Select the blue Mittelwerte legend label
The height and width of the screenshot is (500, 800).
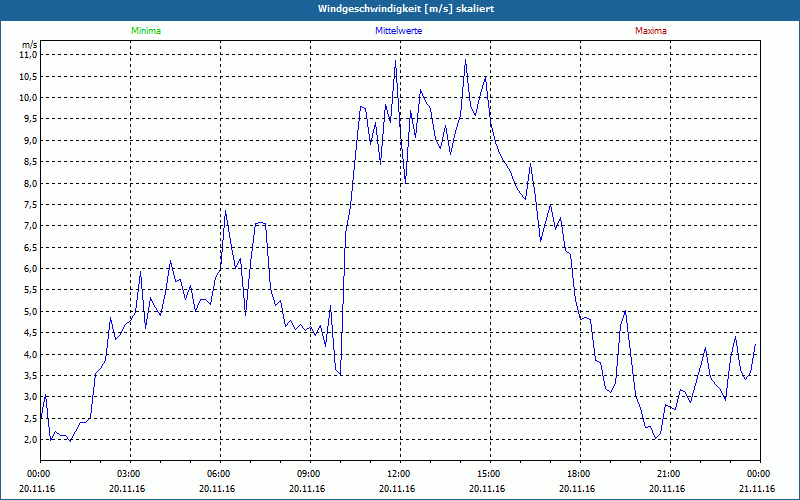point(398,31)
